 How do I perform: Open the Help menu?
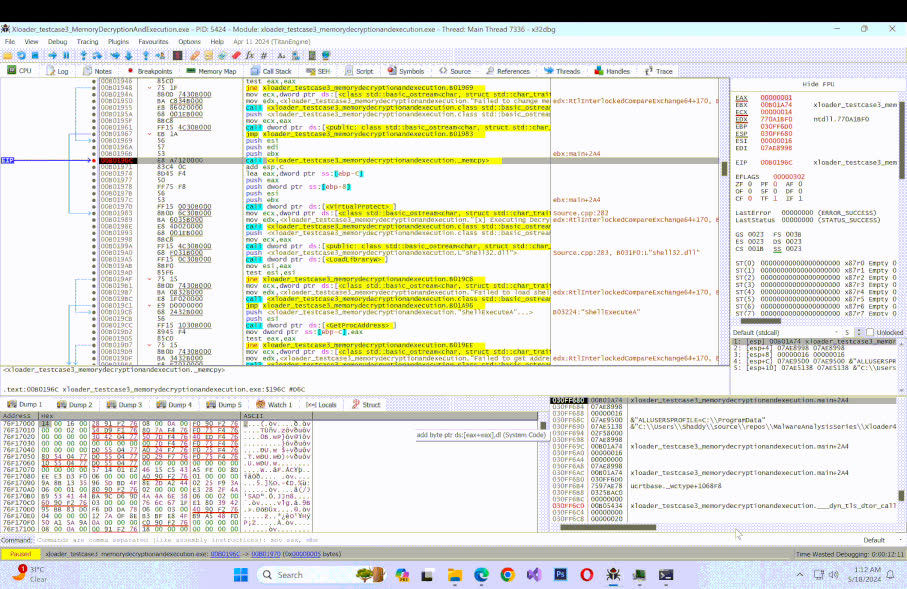pyautogui.click(x=217, y=42)
